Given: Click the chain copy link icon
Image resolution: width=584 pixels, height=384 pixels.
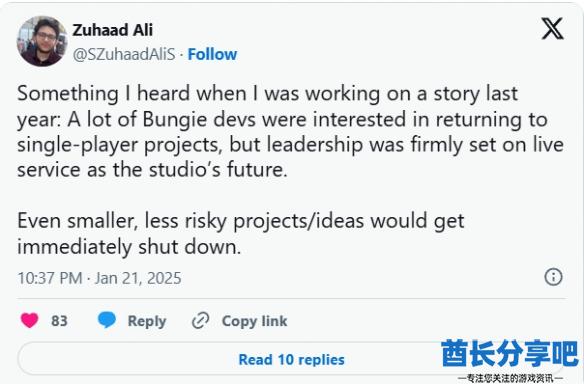Looking at the screenshot, I should pos(200,321).
